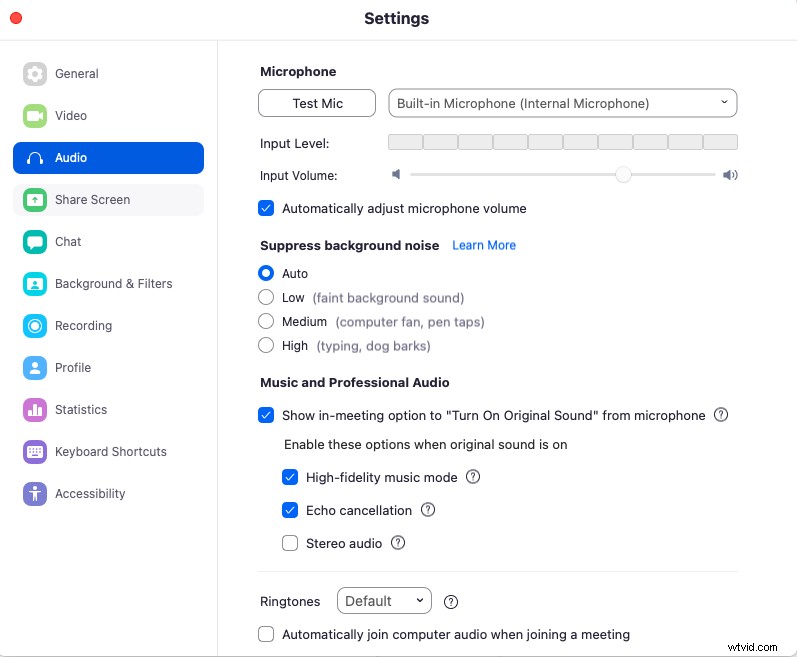
Task: Switch to Video settings
Action: click(x=108, y=116)
